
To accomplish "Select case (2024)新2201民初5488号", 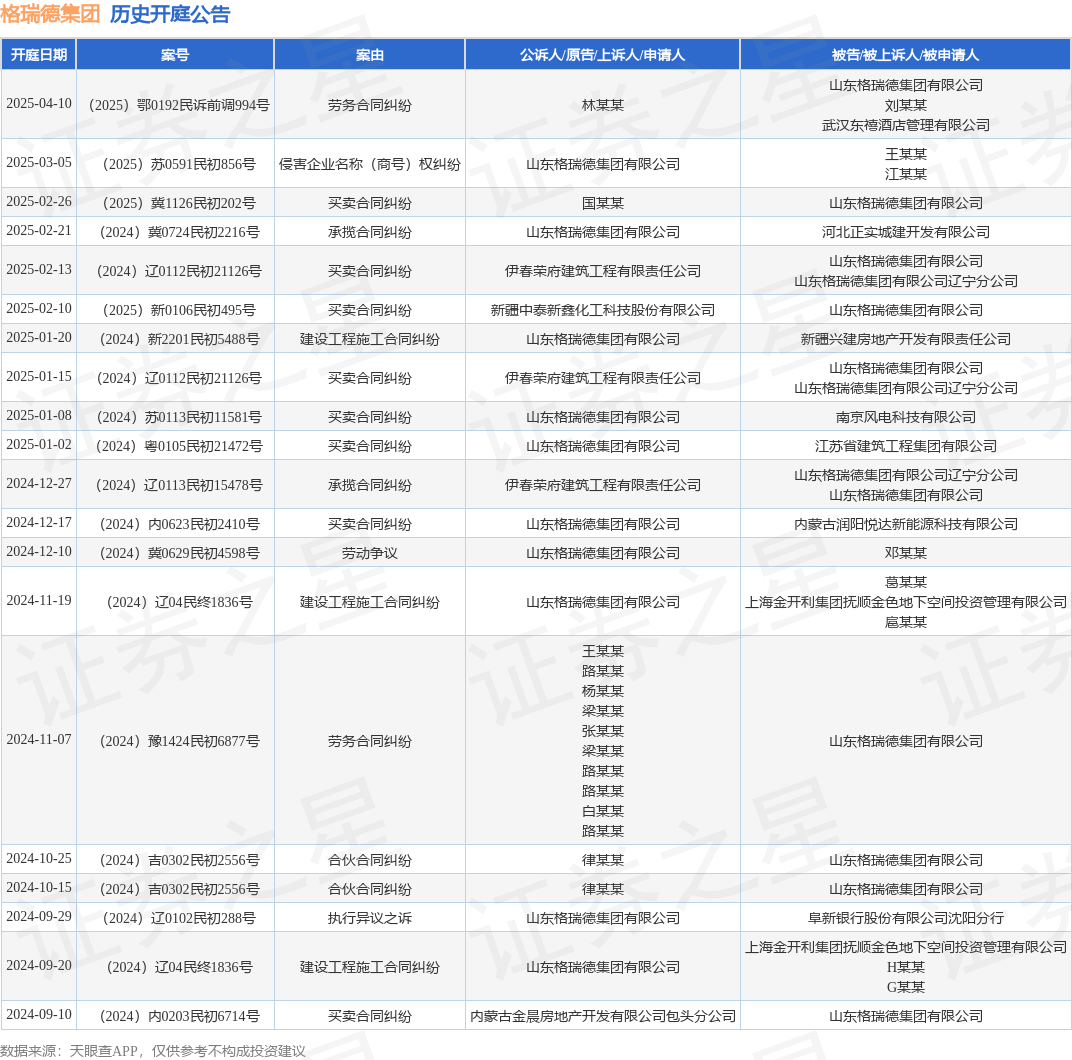I will [x=179, y=339].
